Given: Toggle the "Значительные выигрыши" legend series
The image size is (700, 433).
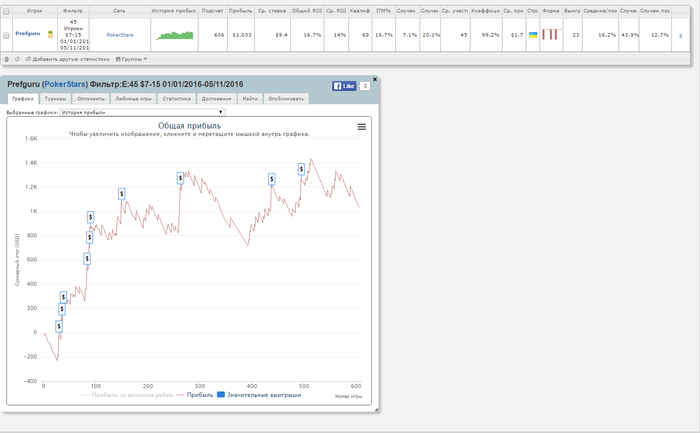Looking at the screenshot, I should click(259, 395).
